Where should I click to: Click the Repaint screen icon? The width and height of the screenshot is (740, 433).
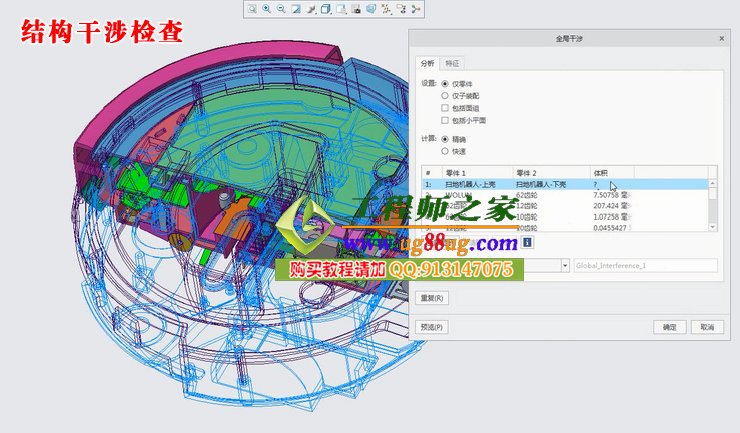point(296,9)
